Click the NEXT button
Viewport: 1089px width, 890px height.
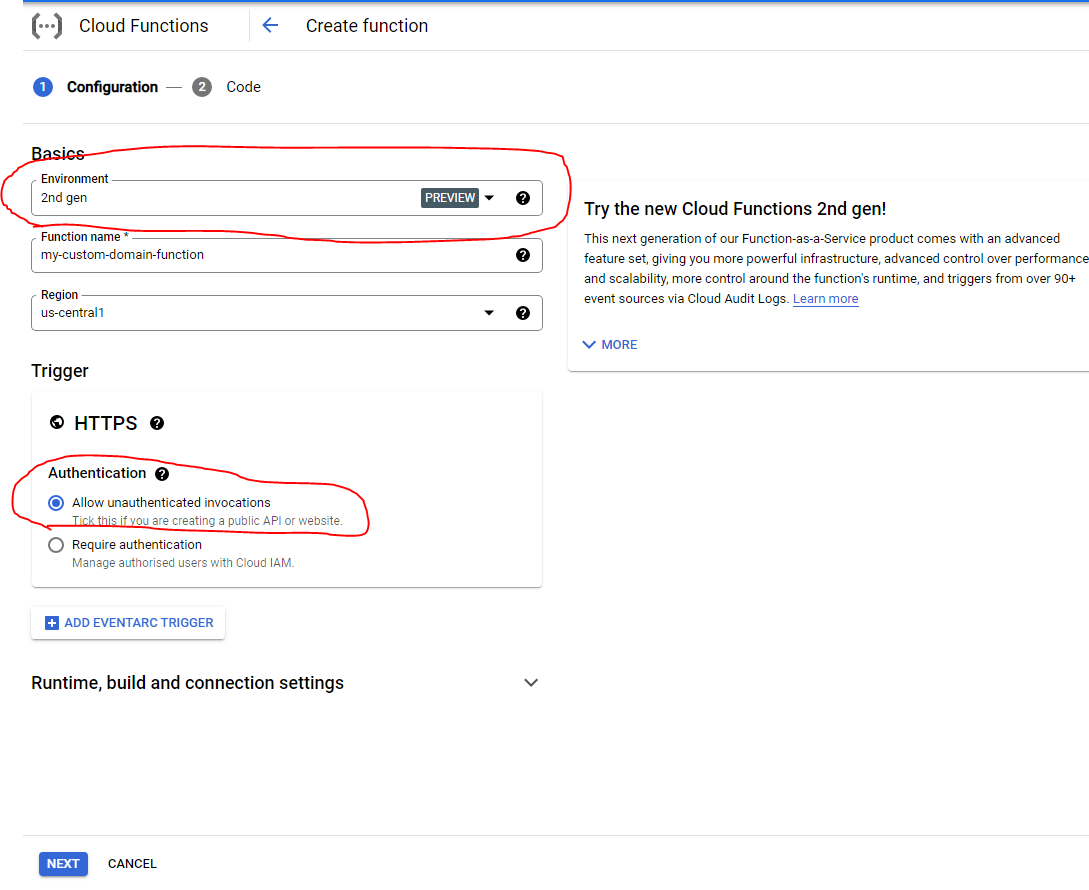[63, 864]
